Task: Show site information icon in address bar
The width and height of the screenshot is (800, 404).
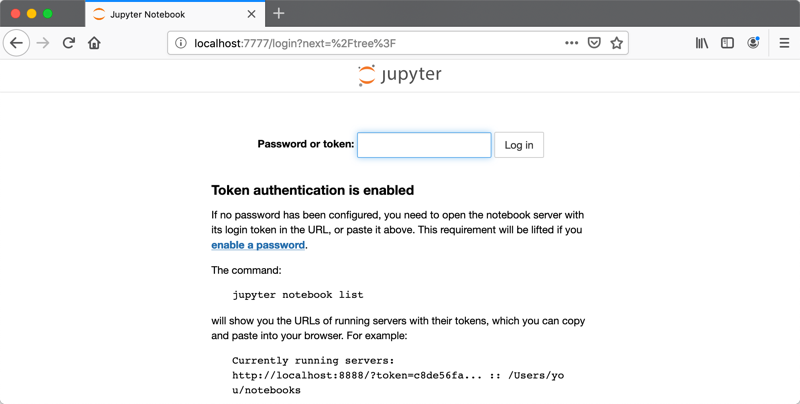Action: point(181,43)
